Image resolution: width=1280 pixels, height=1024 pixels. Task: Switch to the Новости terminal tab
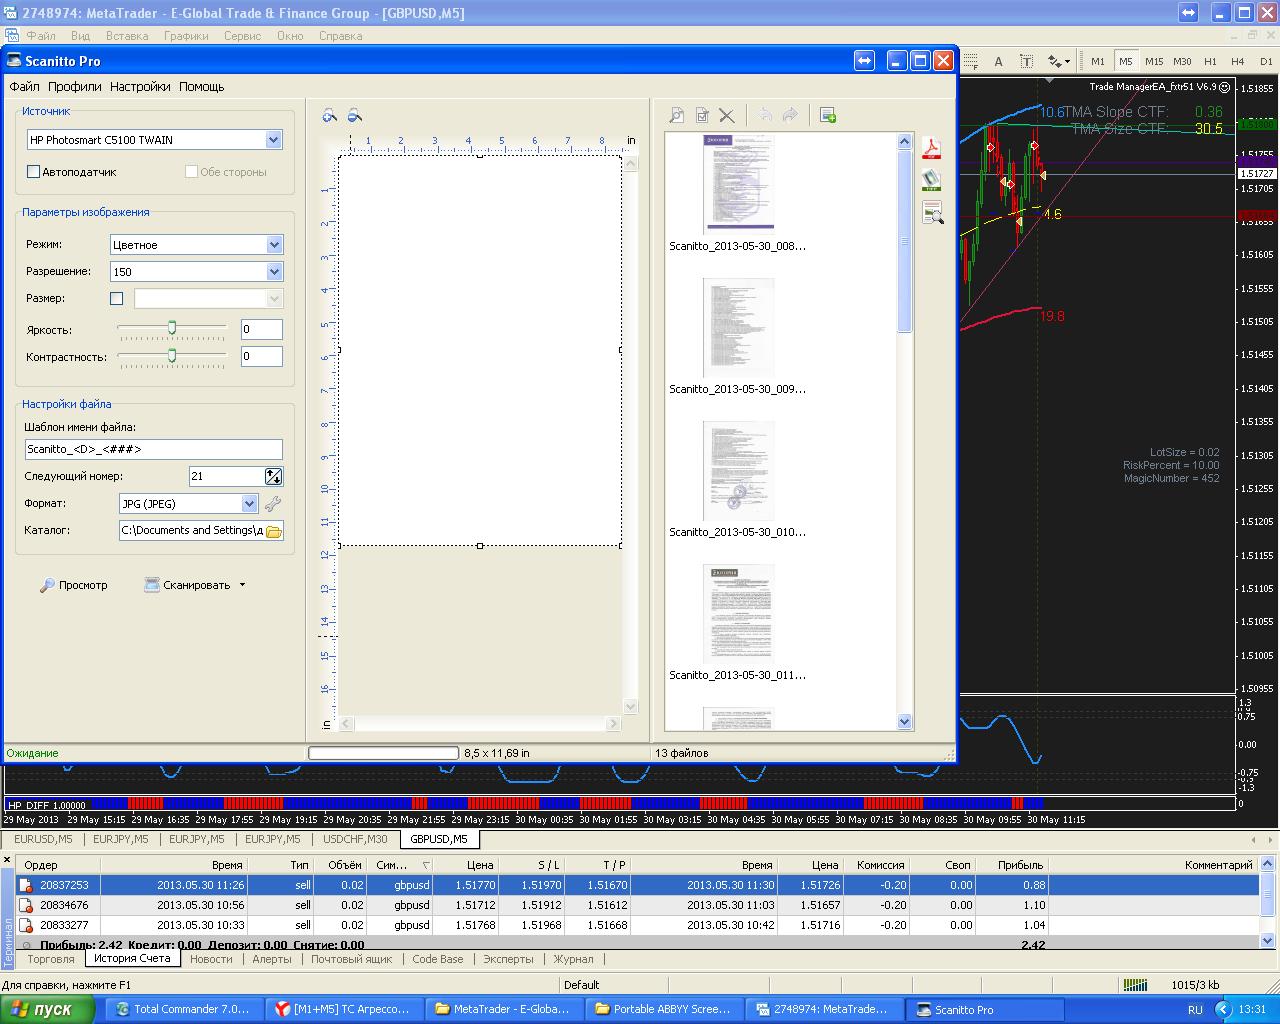pos(211,959)
